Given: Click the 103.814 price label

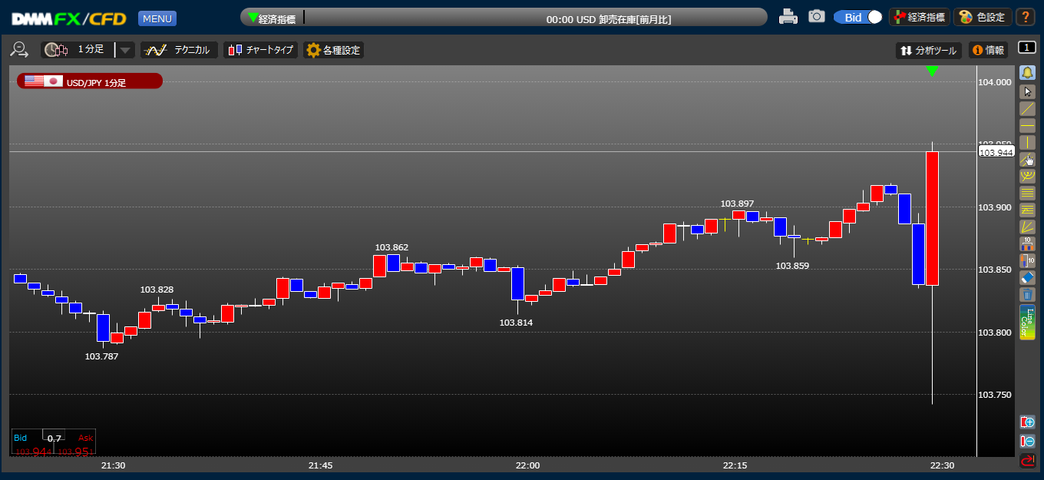Looking at the screenshot, I should point(516,322).
